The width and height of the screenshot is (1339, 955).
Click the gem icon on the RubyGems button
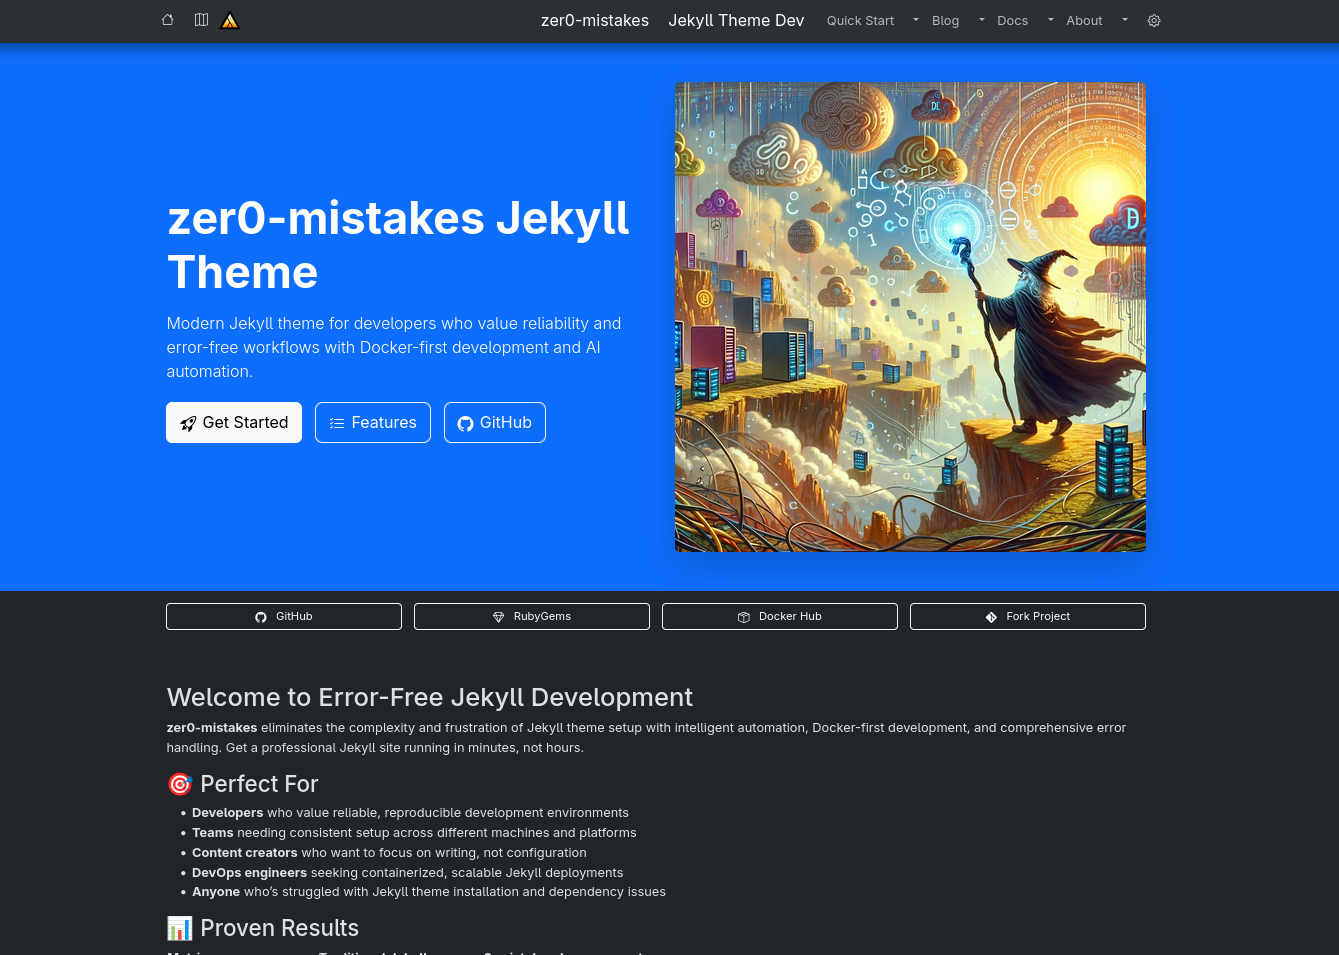[x=498, y=617]
